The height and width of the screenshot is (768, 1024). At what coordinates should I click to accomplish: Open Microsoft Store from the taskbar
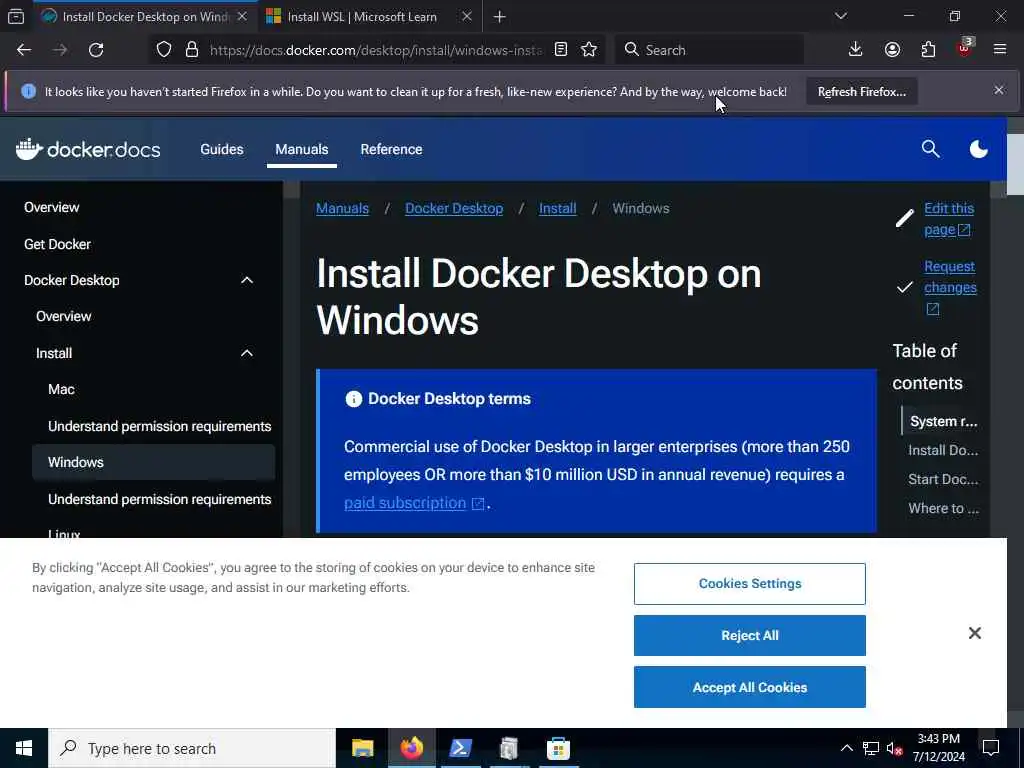point(558,748)
